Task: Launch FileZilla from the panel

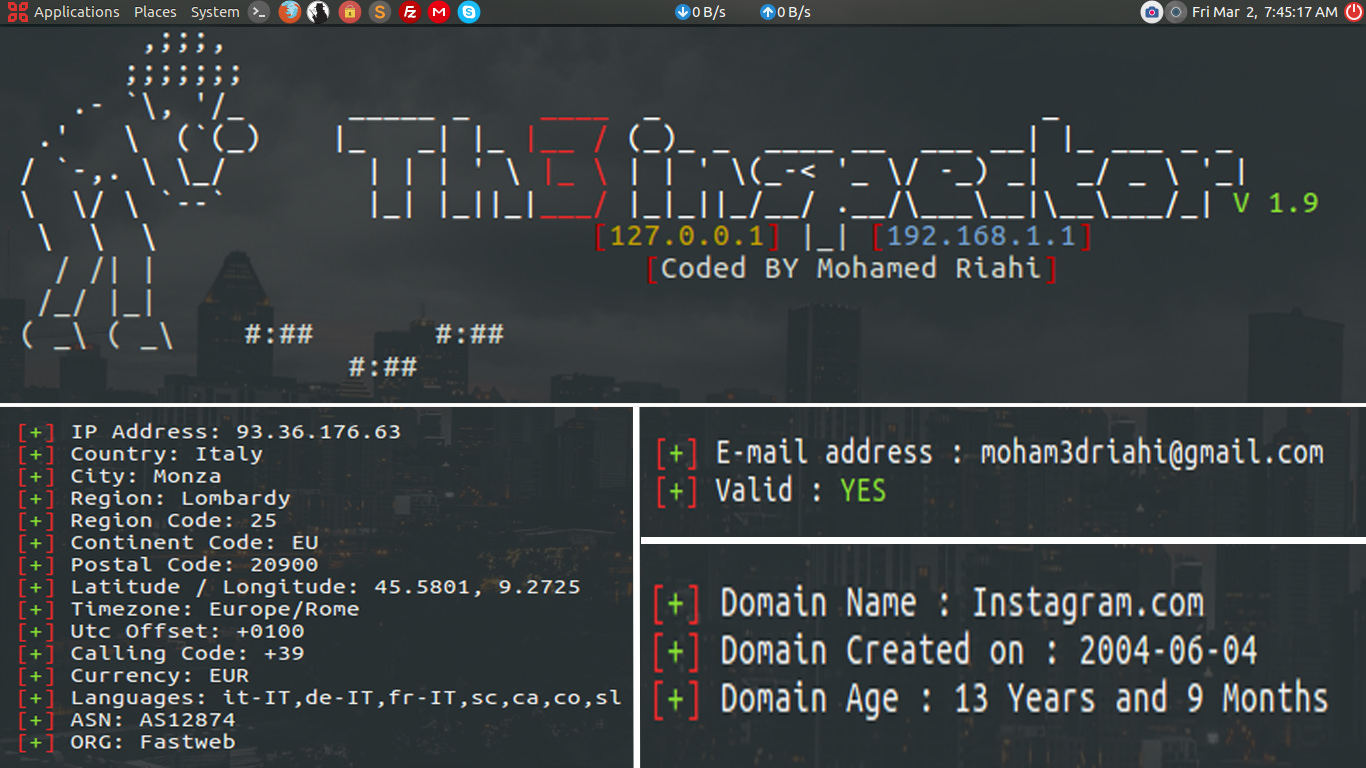Action: pos(409,12)
